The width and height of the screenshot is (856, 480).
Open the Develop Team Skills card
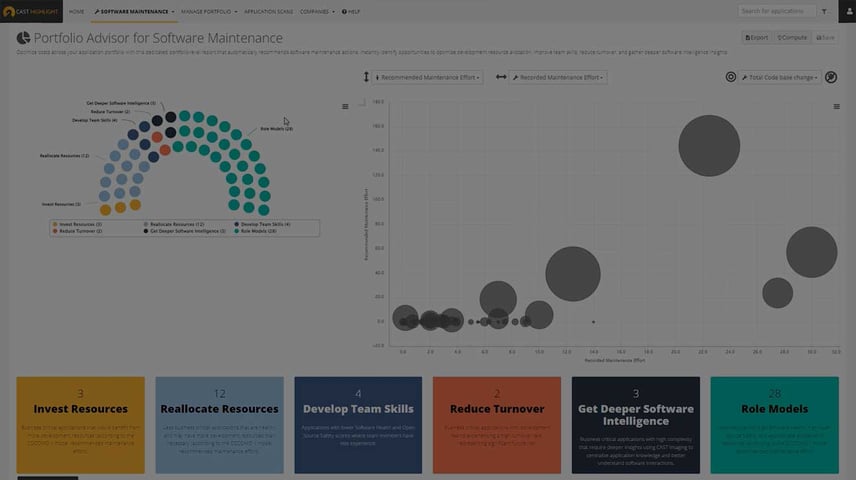(358, 425)
